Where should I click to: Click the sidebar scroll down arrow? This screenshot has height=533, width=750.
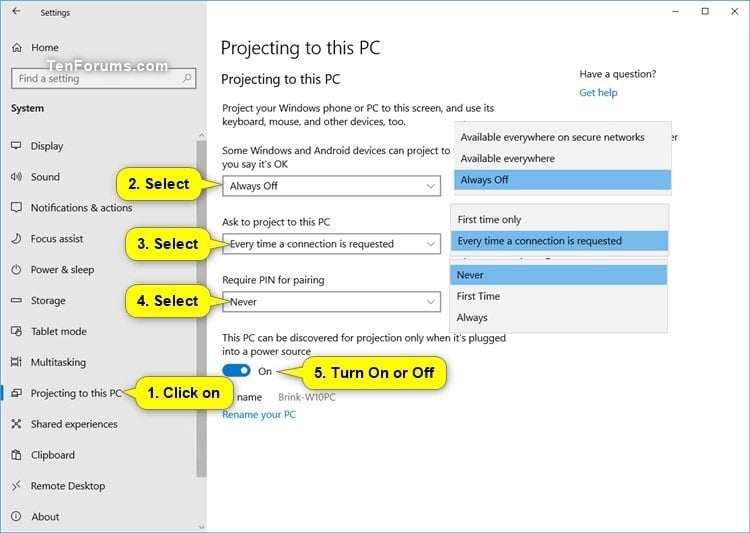click(x=201, y=527)
